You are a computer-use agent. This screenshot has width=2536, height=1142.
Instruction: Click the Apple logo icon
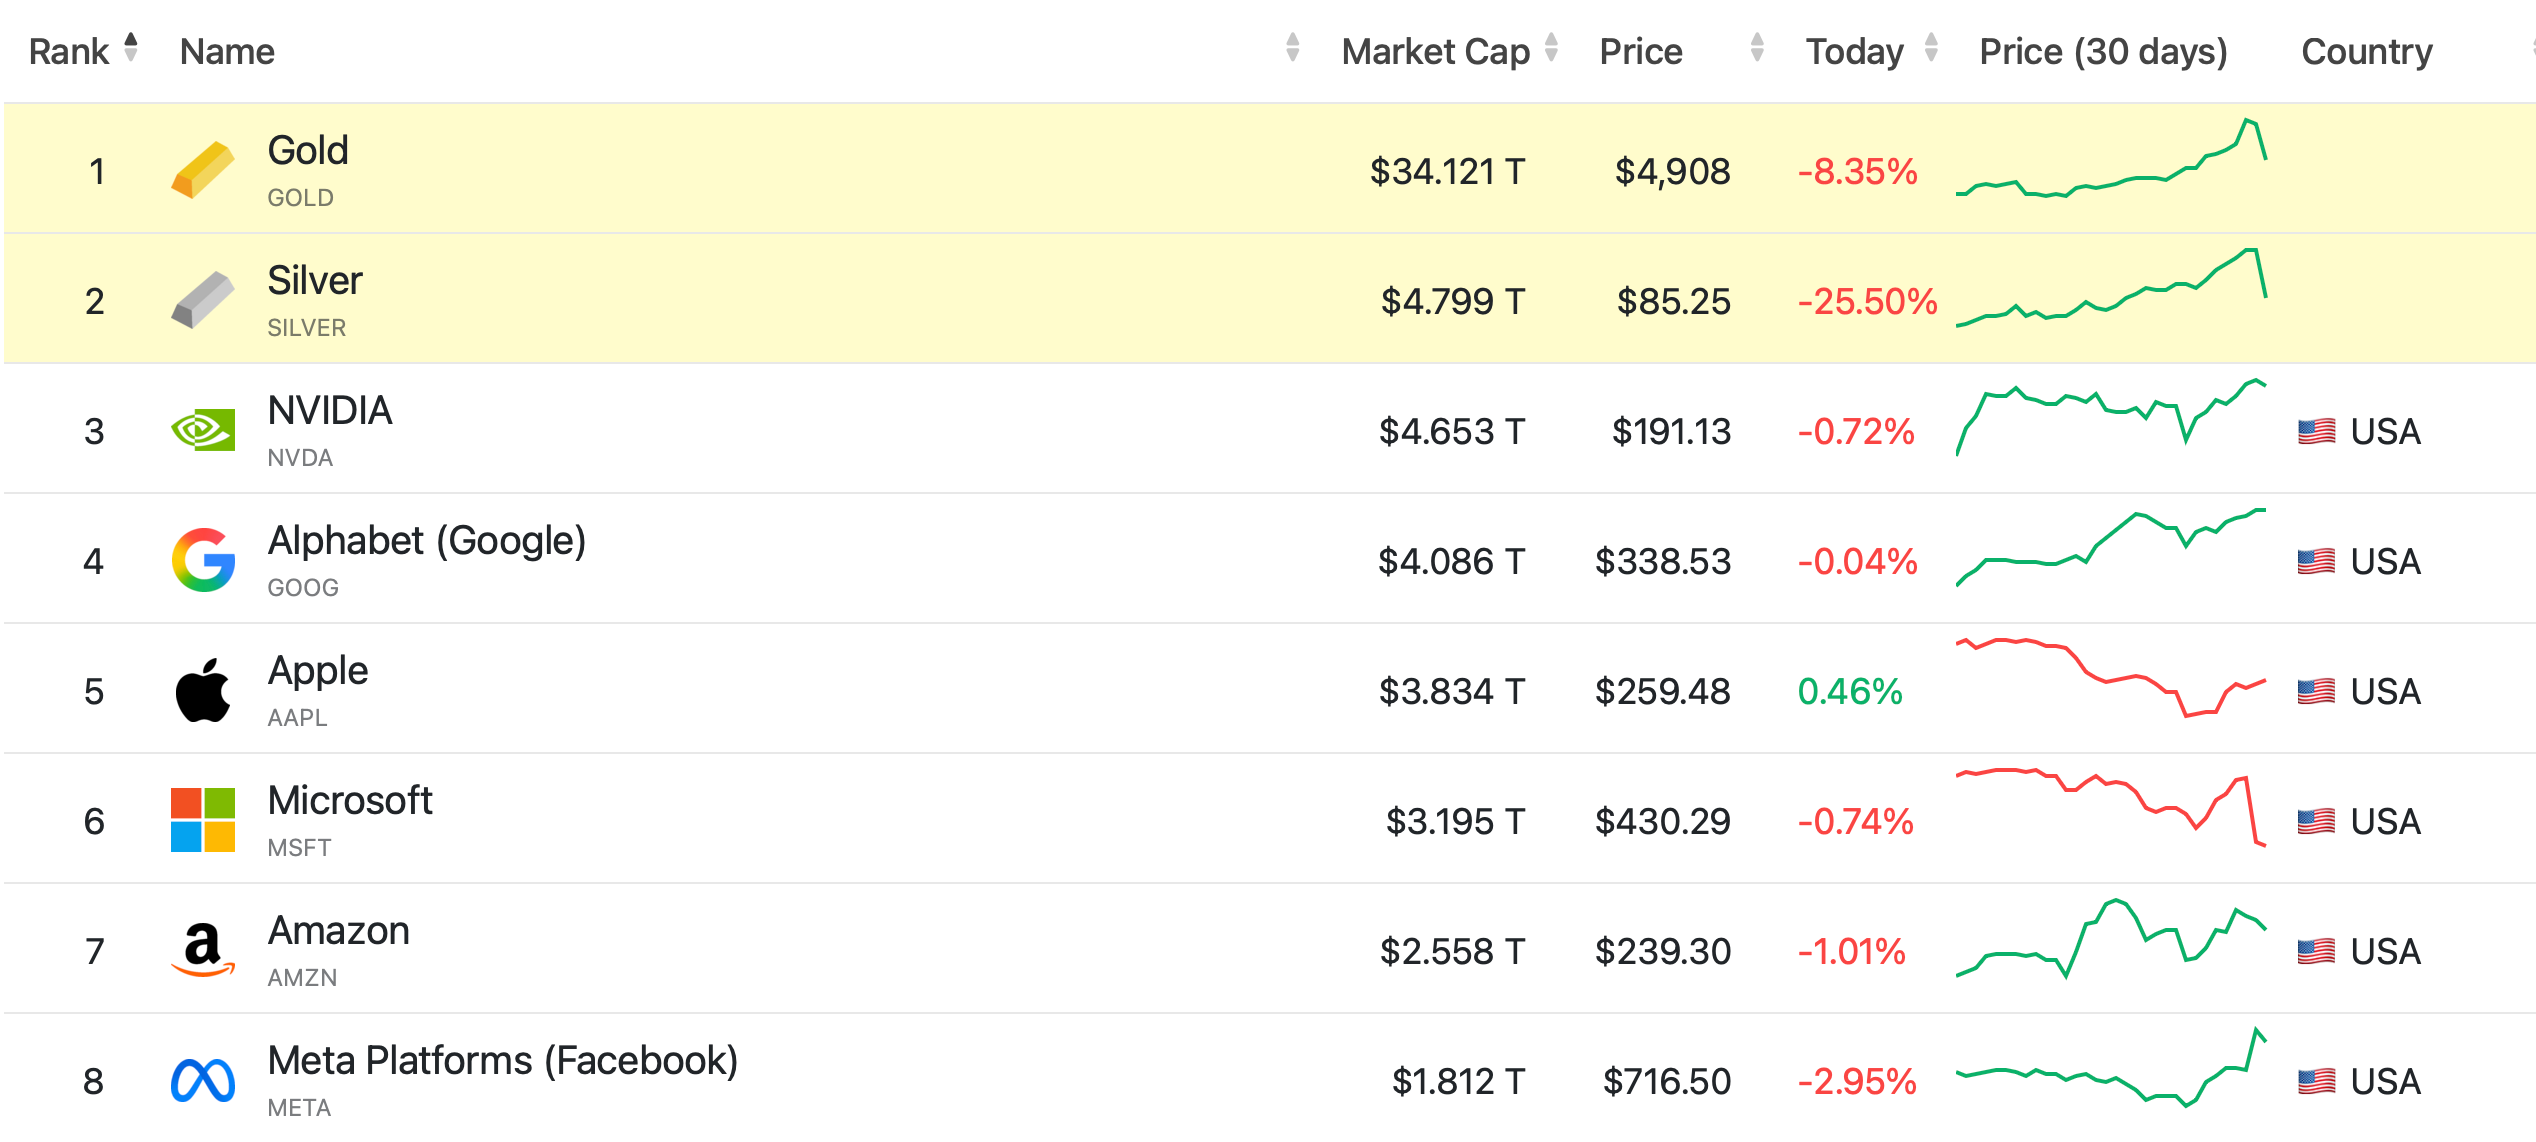(203, 690)
